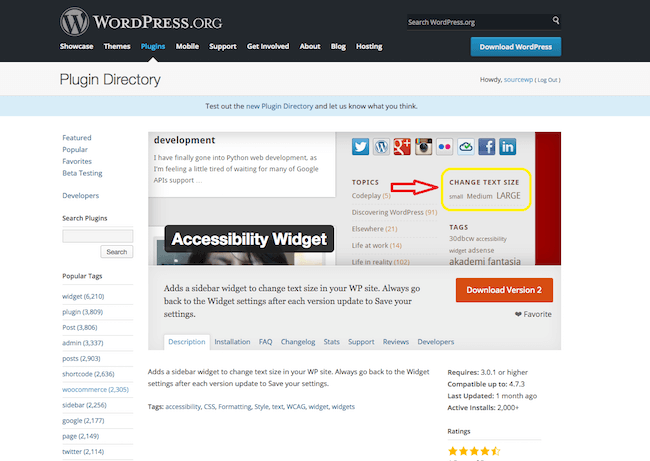Switch to the plugin Support tab
The height and width of the screenshot is (461, 650).
tap(361, 342)
